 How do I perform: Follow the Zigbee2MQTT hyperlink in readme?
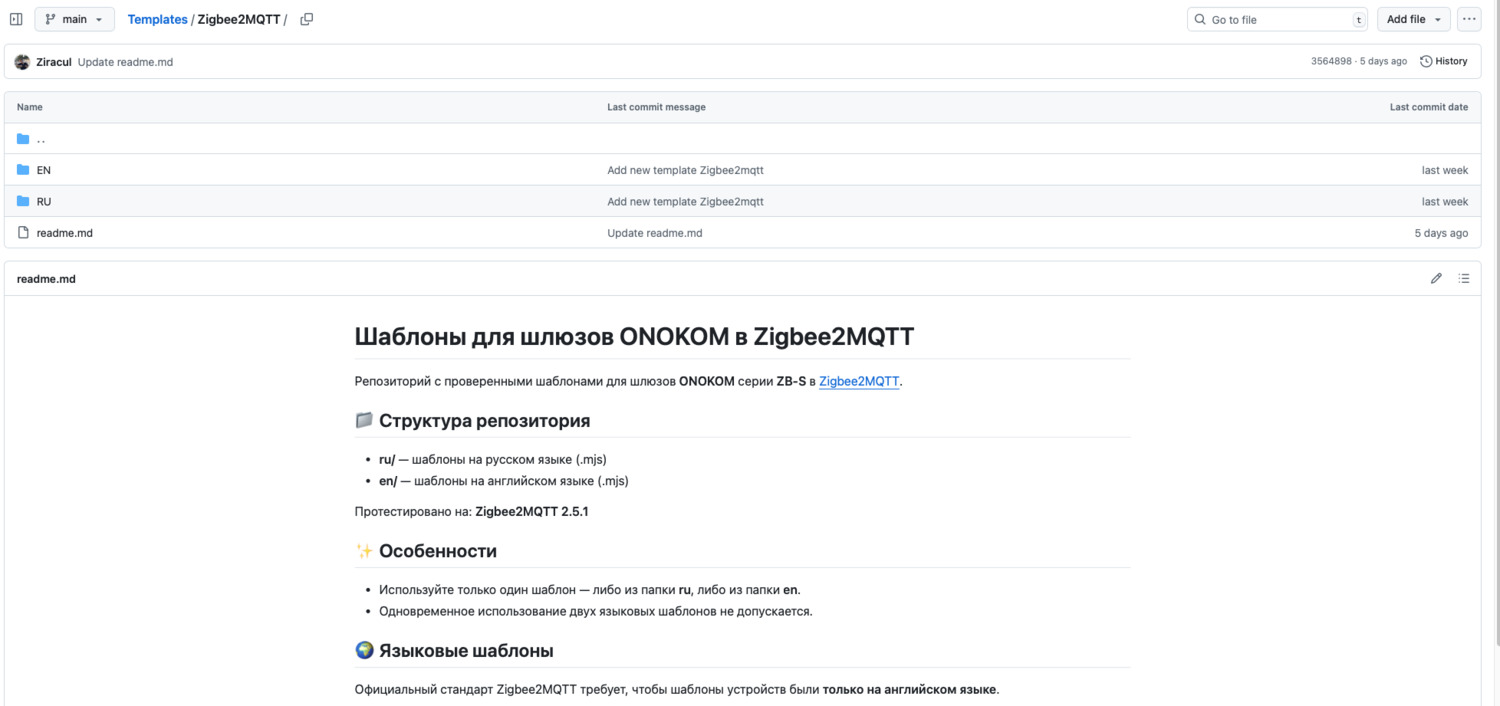[x=859, y=381]
